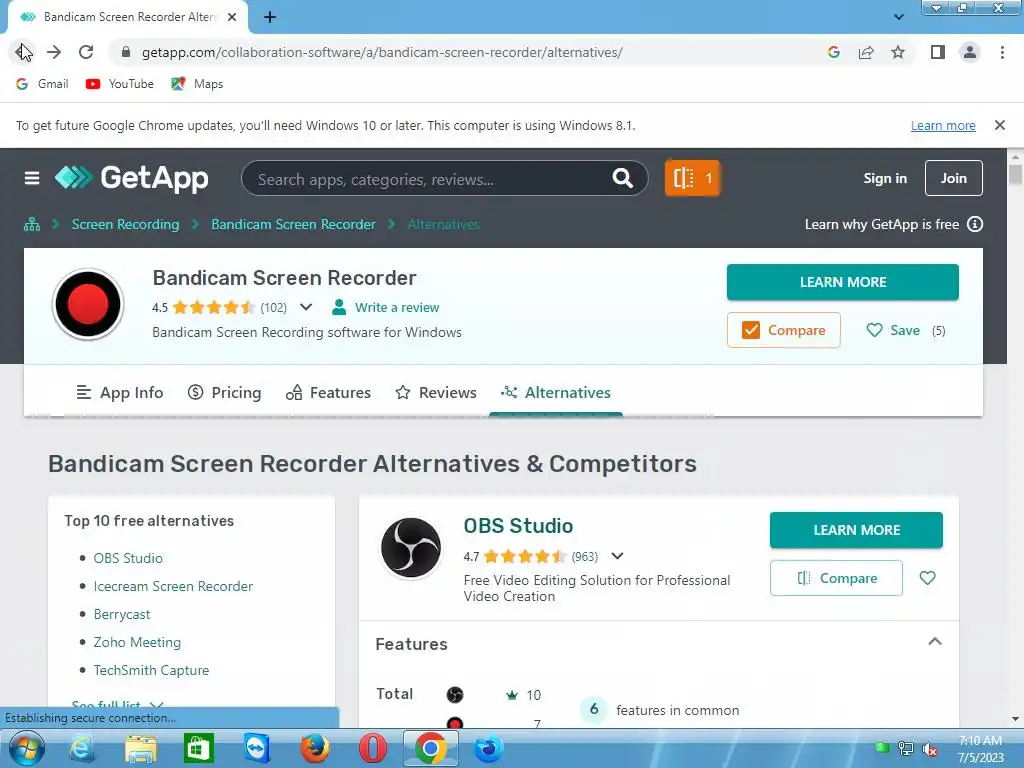Open Pricing tab
The image size is (1024, 768).
(225, 392)
